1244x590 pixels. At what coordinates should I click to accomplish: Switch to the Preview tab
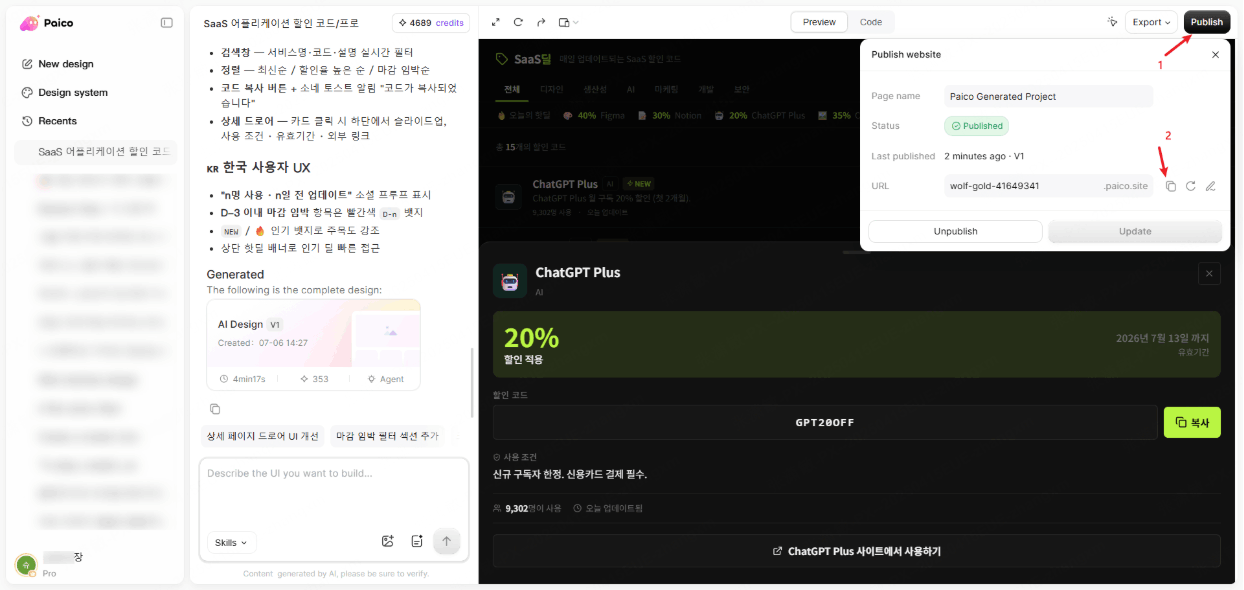pos(819,22)
